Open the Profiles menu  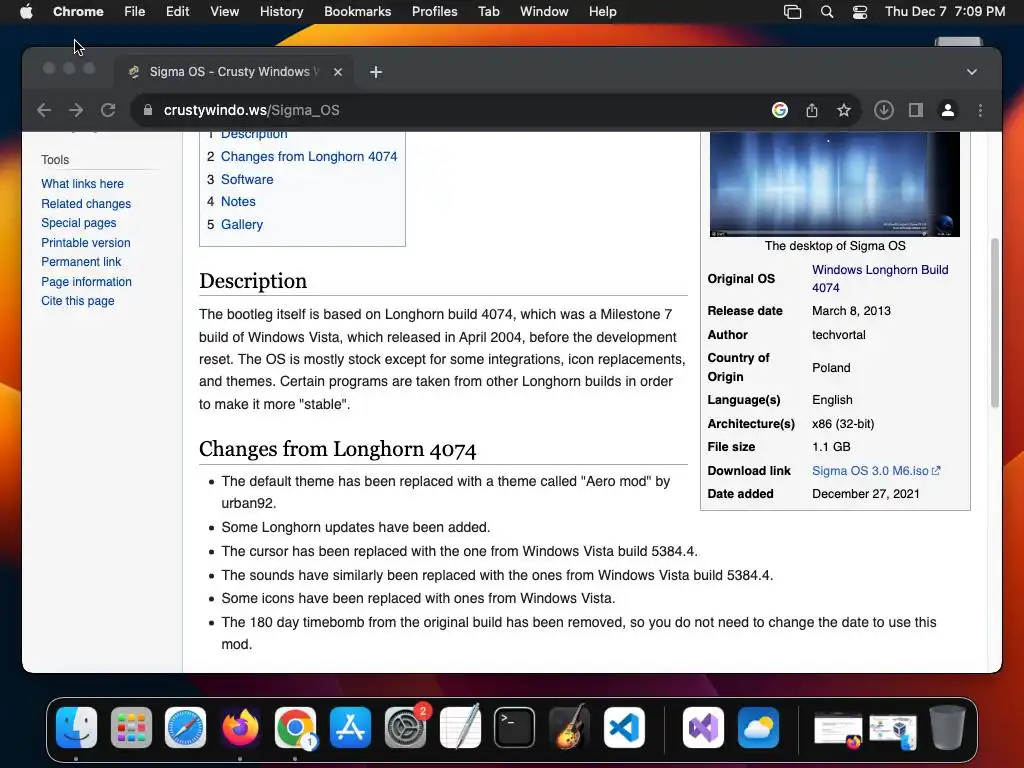pyautogui.click(x=434, y=12)
